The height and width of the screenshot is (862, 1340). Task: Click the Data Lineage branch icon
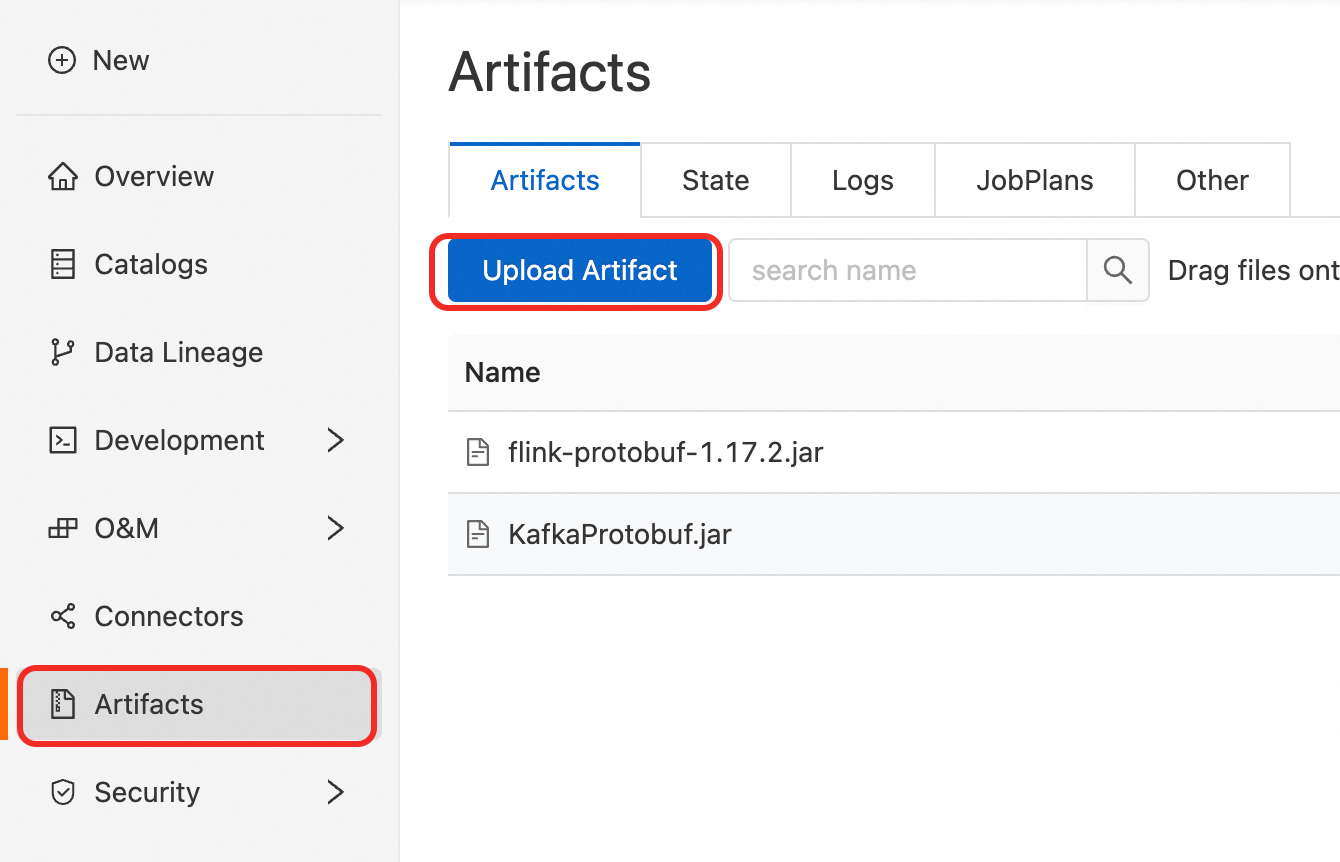(63, 353)
